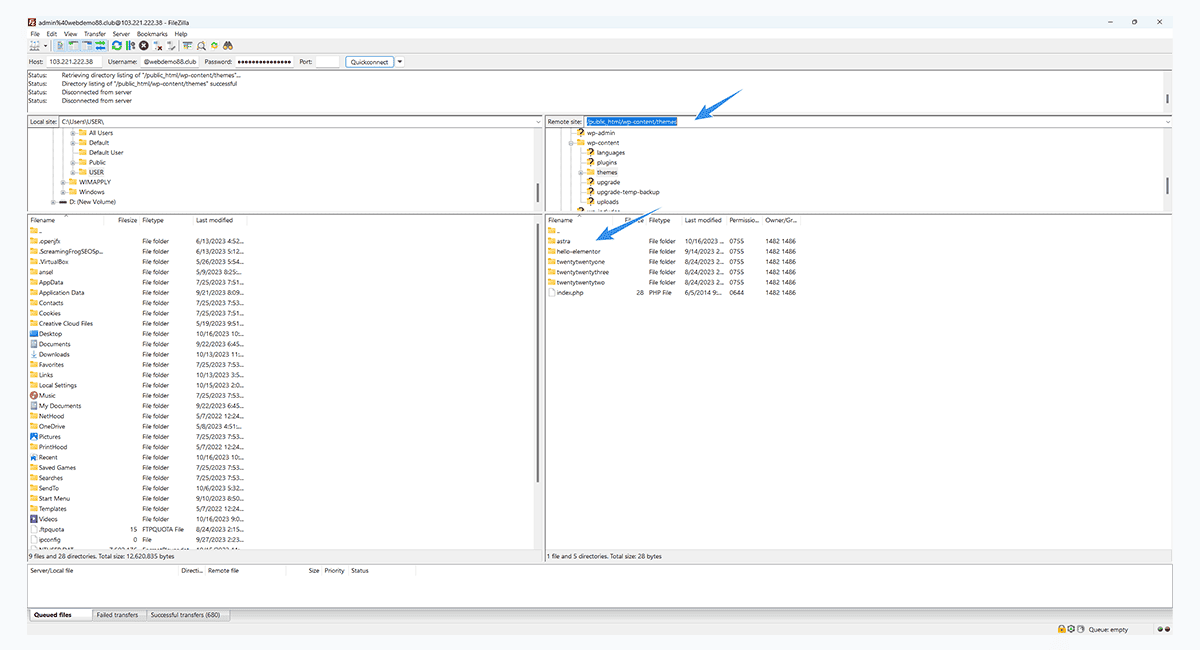
Task: Toggle processing of transfer queue icon
Action: (130, 46)
